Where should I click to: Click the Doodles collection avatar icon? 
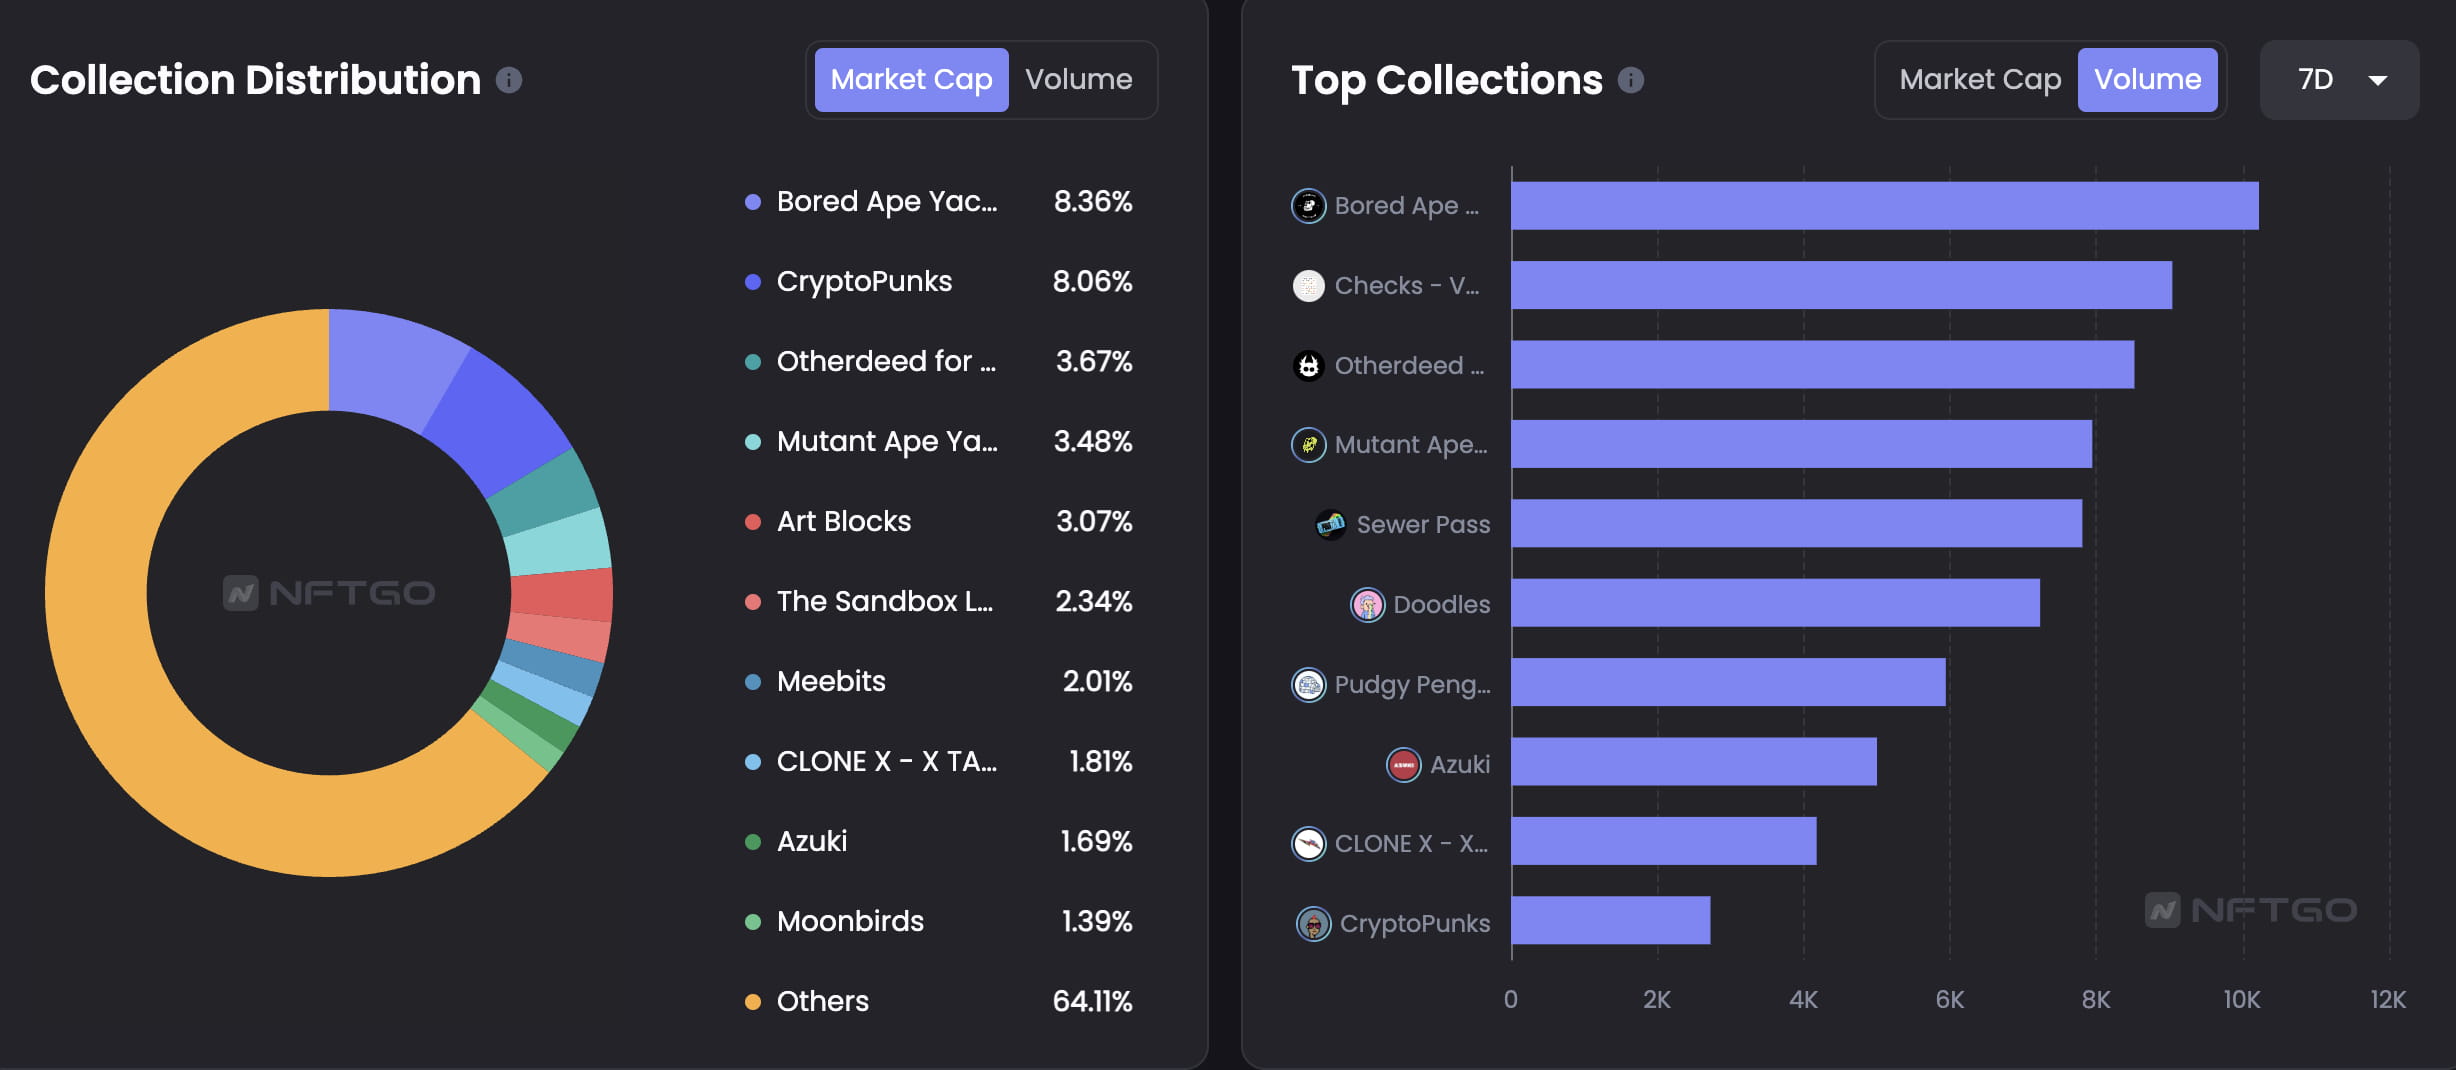point(1367,604)
